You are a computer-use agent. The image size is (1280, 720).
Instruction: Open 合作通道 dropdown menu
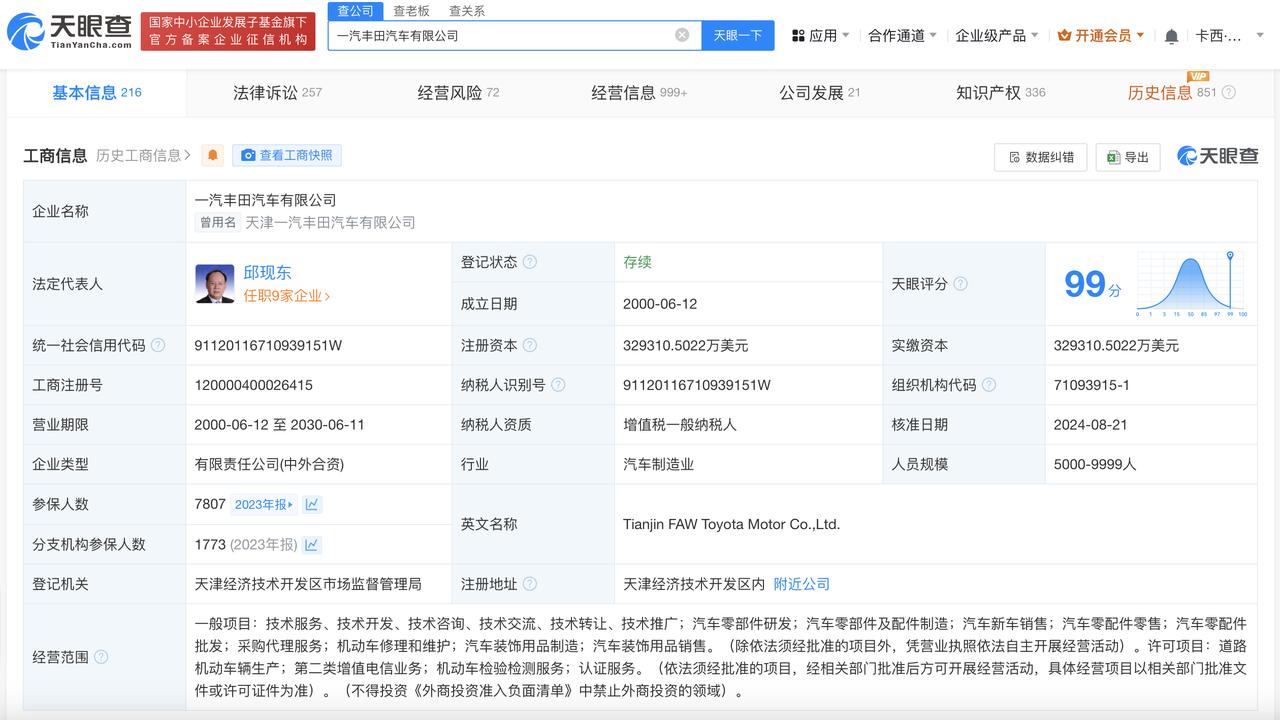click(x=902, y=35)
